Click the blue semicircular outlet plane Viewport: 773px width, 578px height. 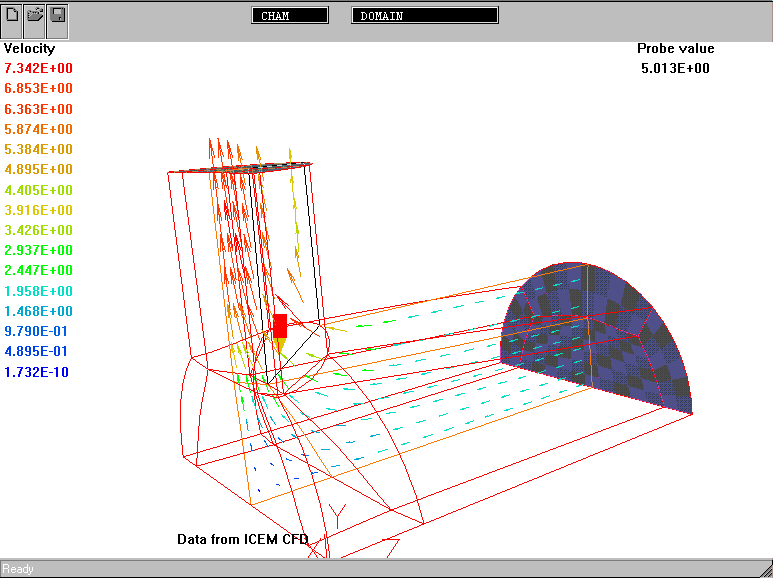600,335
